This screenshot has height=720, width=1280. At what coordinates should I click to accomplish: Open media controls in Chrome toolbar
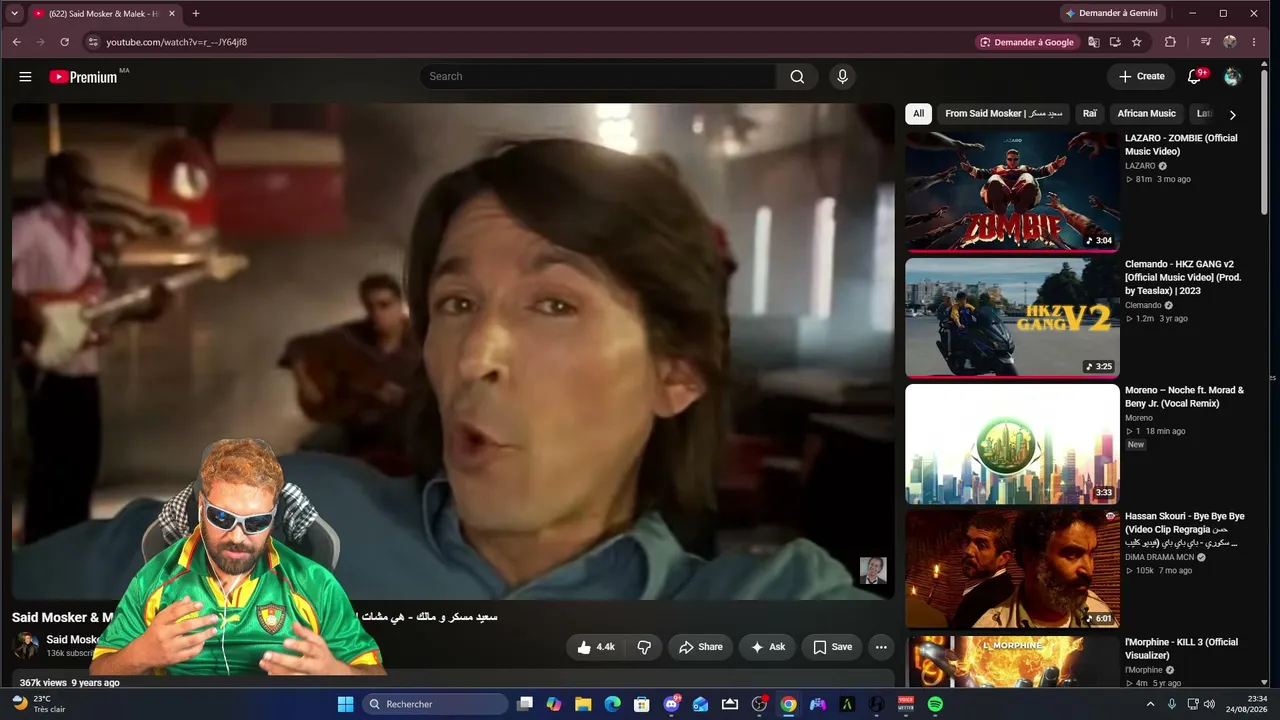(1206, 42)
